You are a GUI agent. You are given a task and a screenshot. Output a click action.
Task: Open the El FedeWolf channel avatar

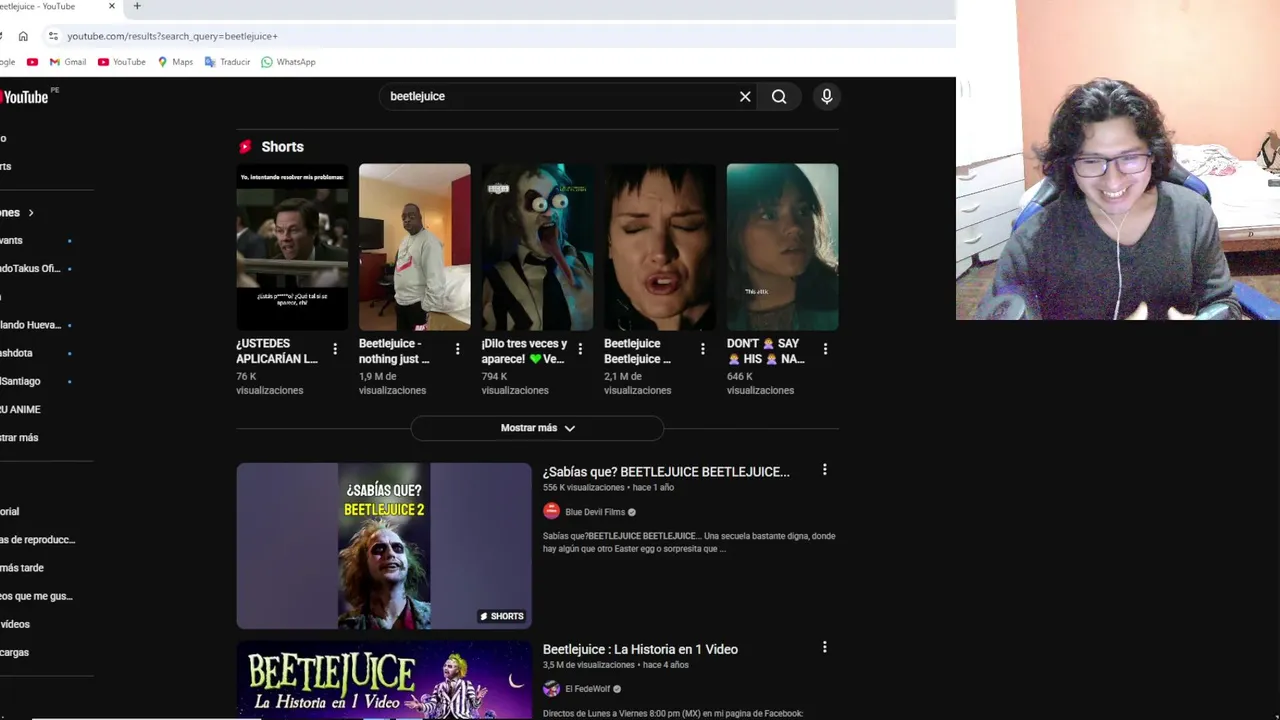point(551,689)
